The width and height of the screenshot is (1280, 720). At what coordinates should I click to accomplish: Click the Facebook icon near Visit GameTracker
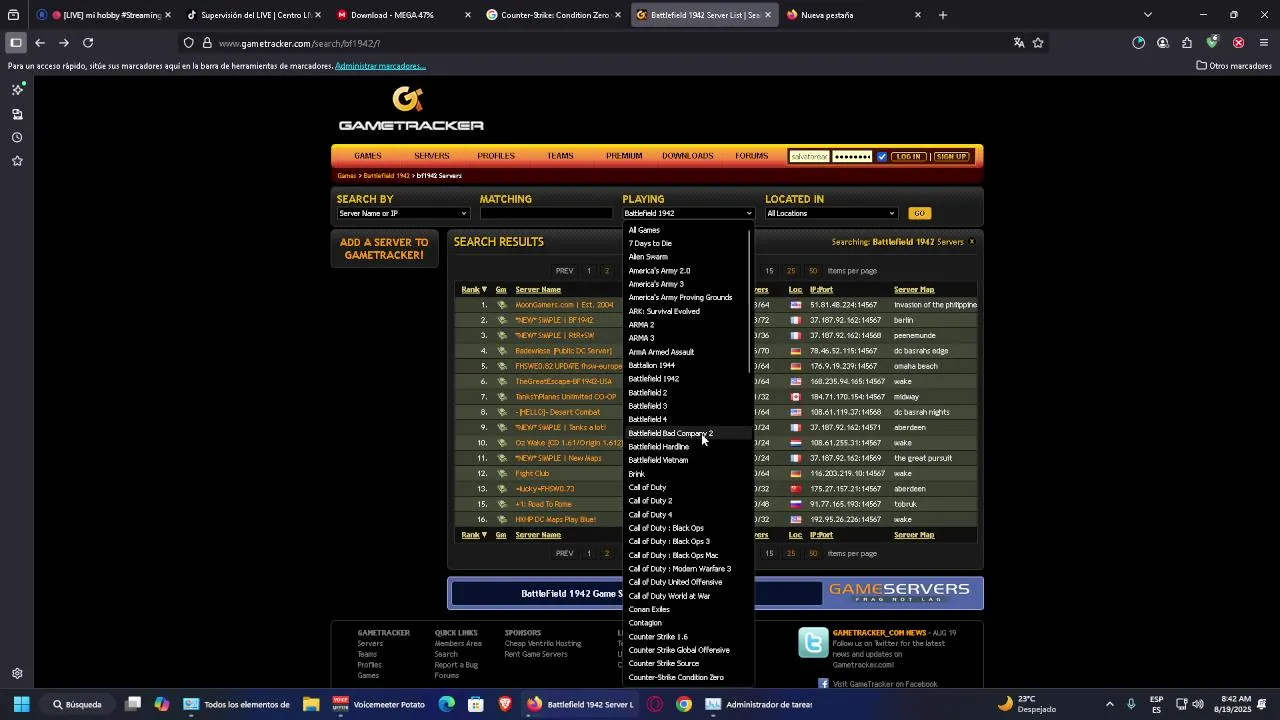[823, 684]
